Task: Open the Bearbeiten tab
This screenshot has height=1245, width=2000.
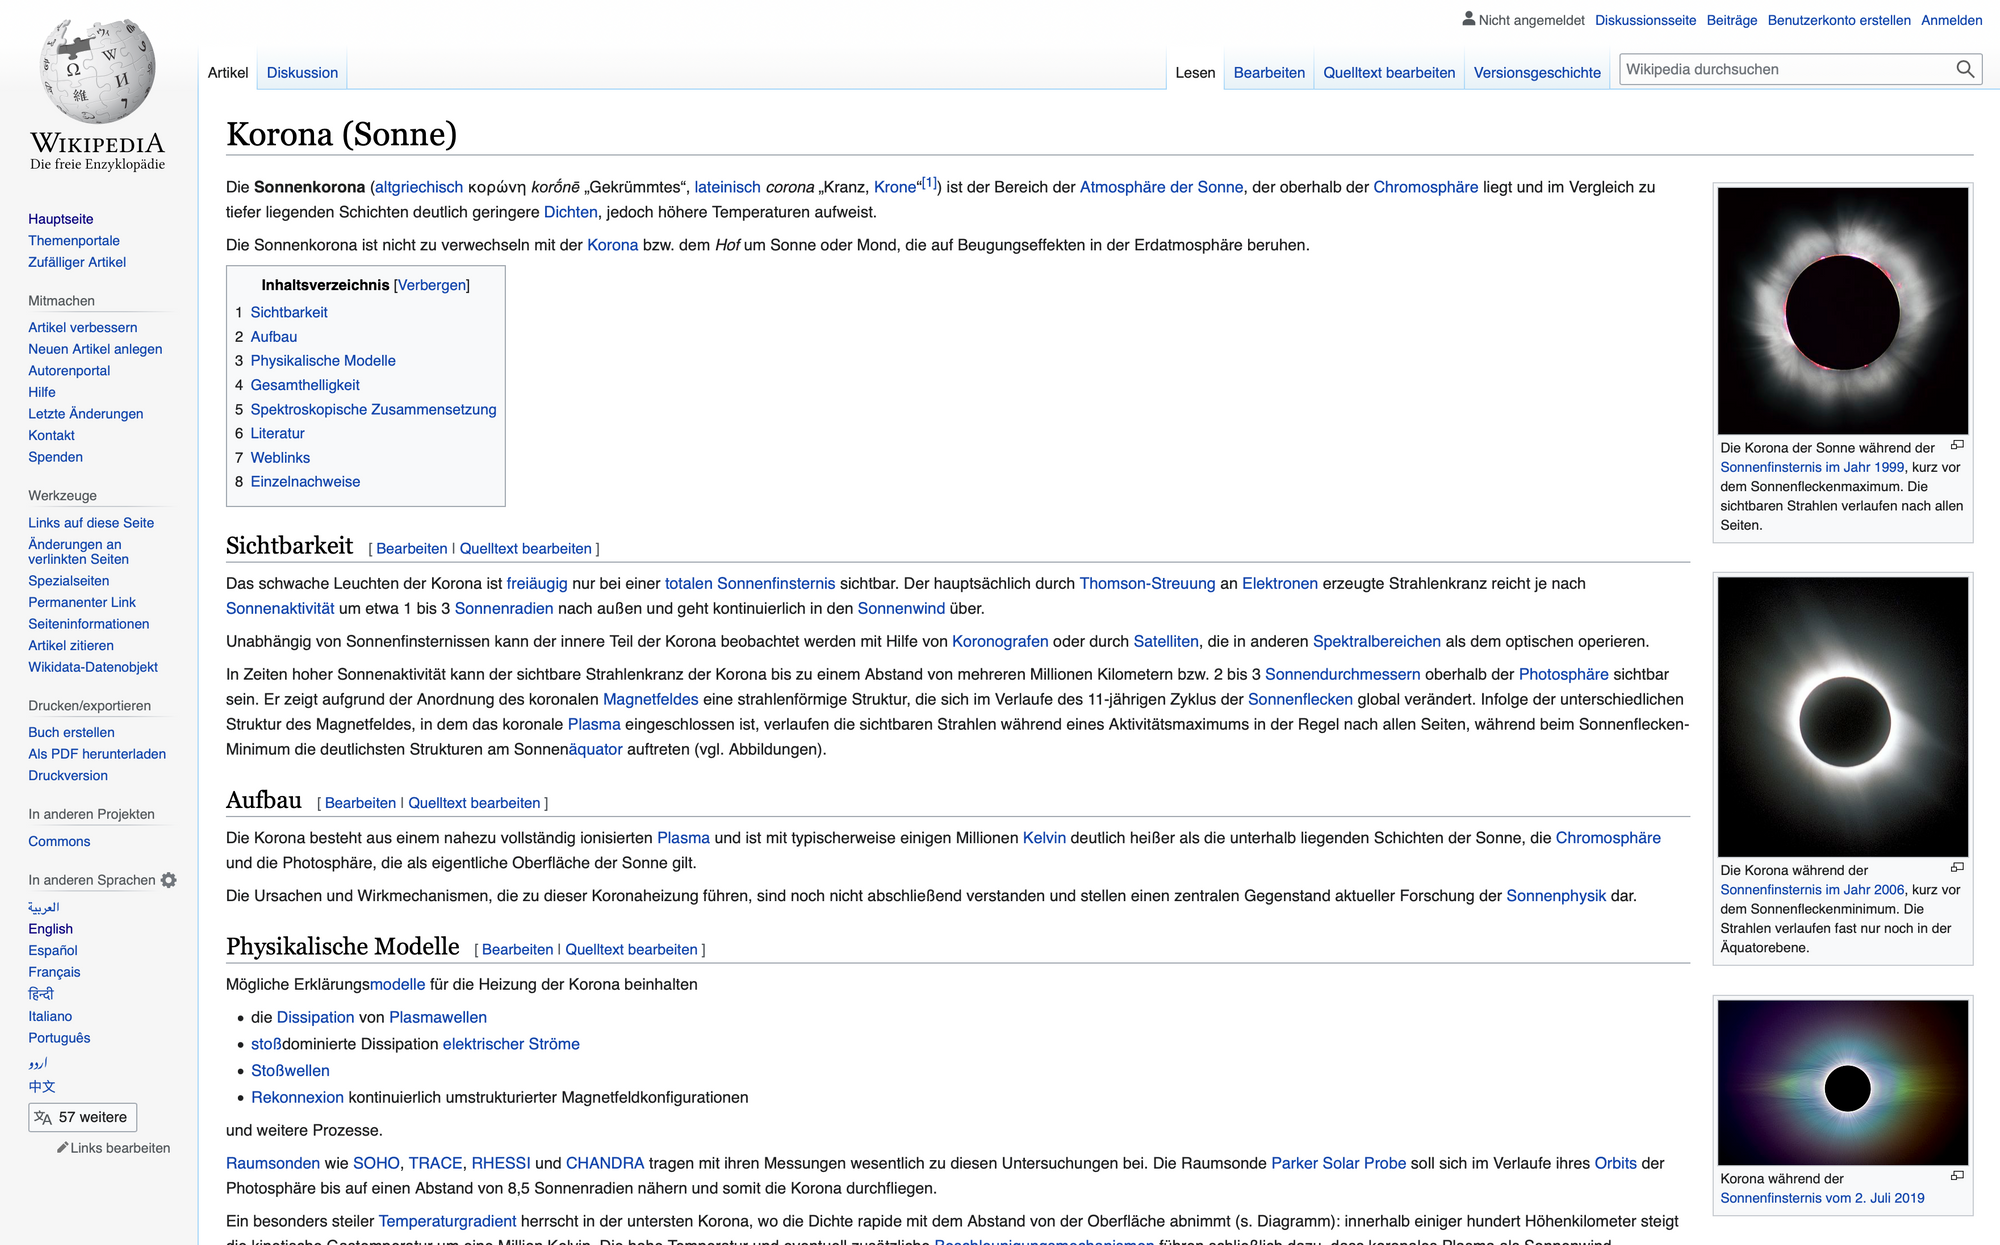Action: tap(1269, 72)
